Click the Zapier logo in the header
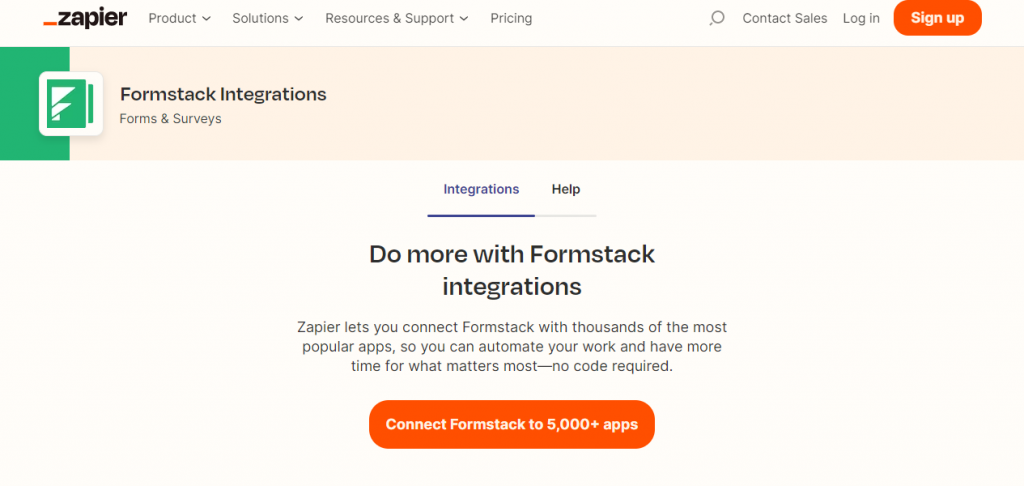This screenshot has height=486, width=1024. 86,18
